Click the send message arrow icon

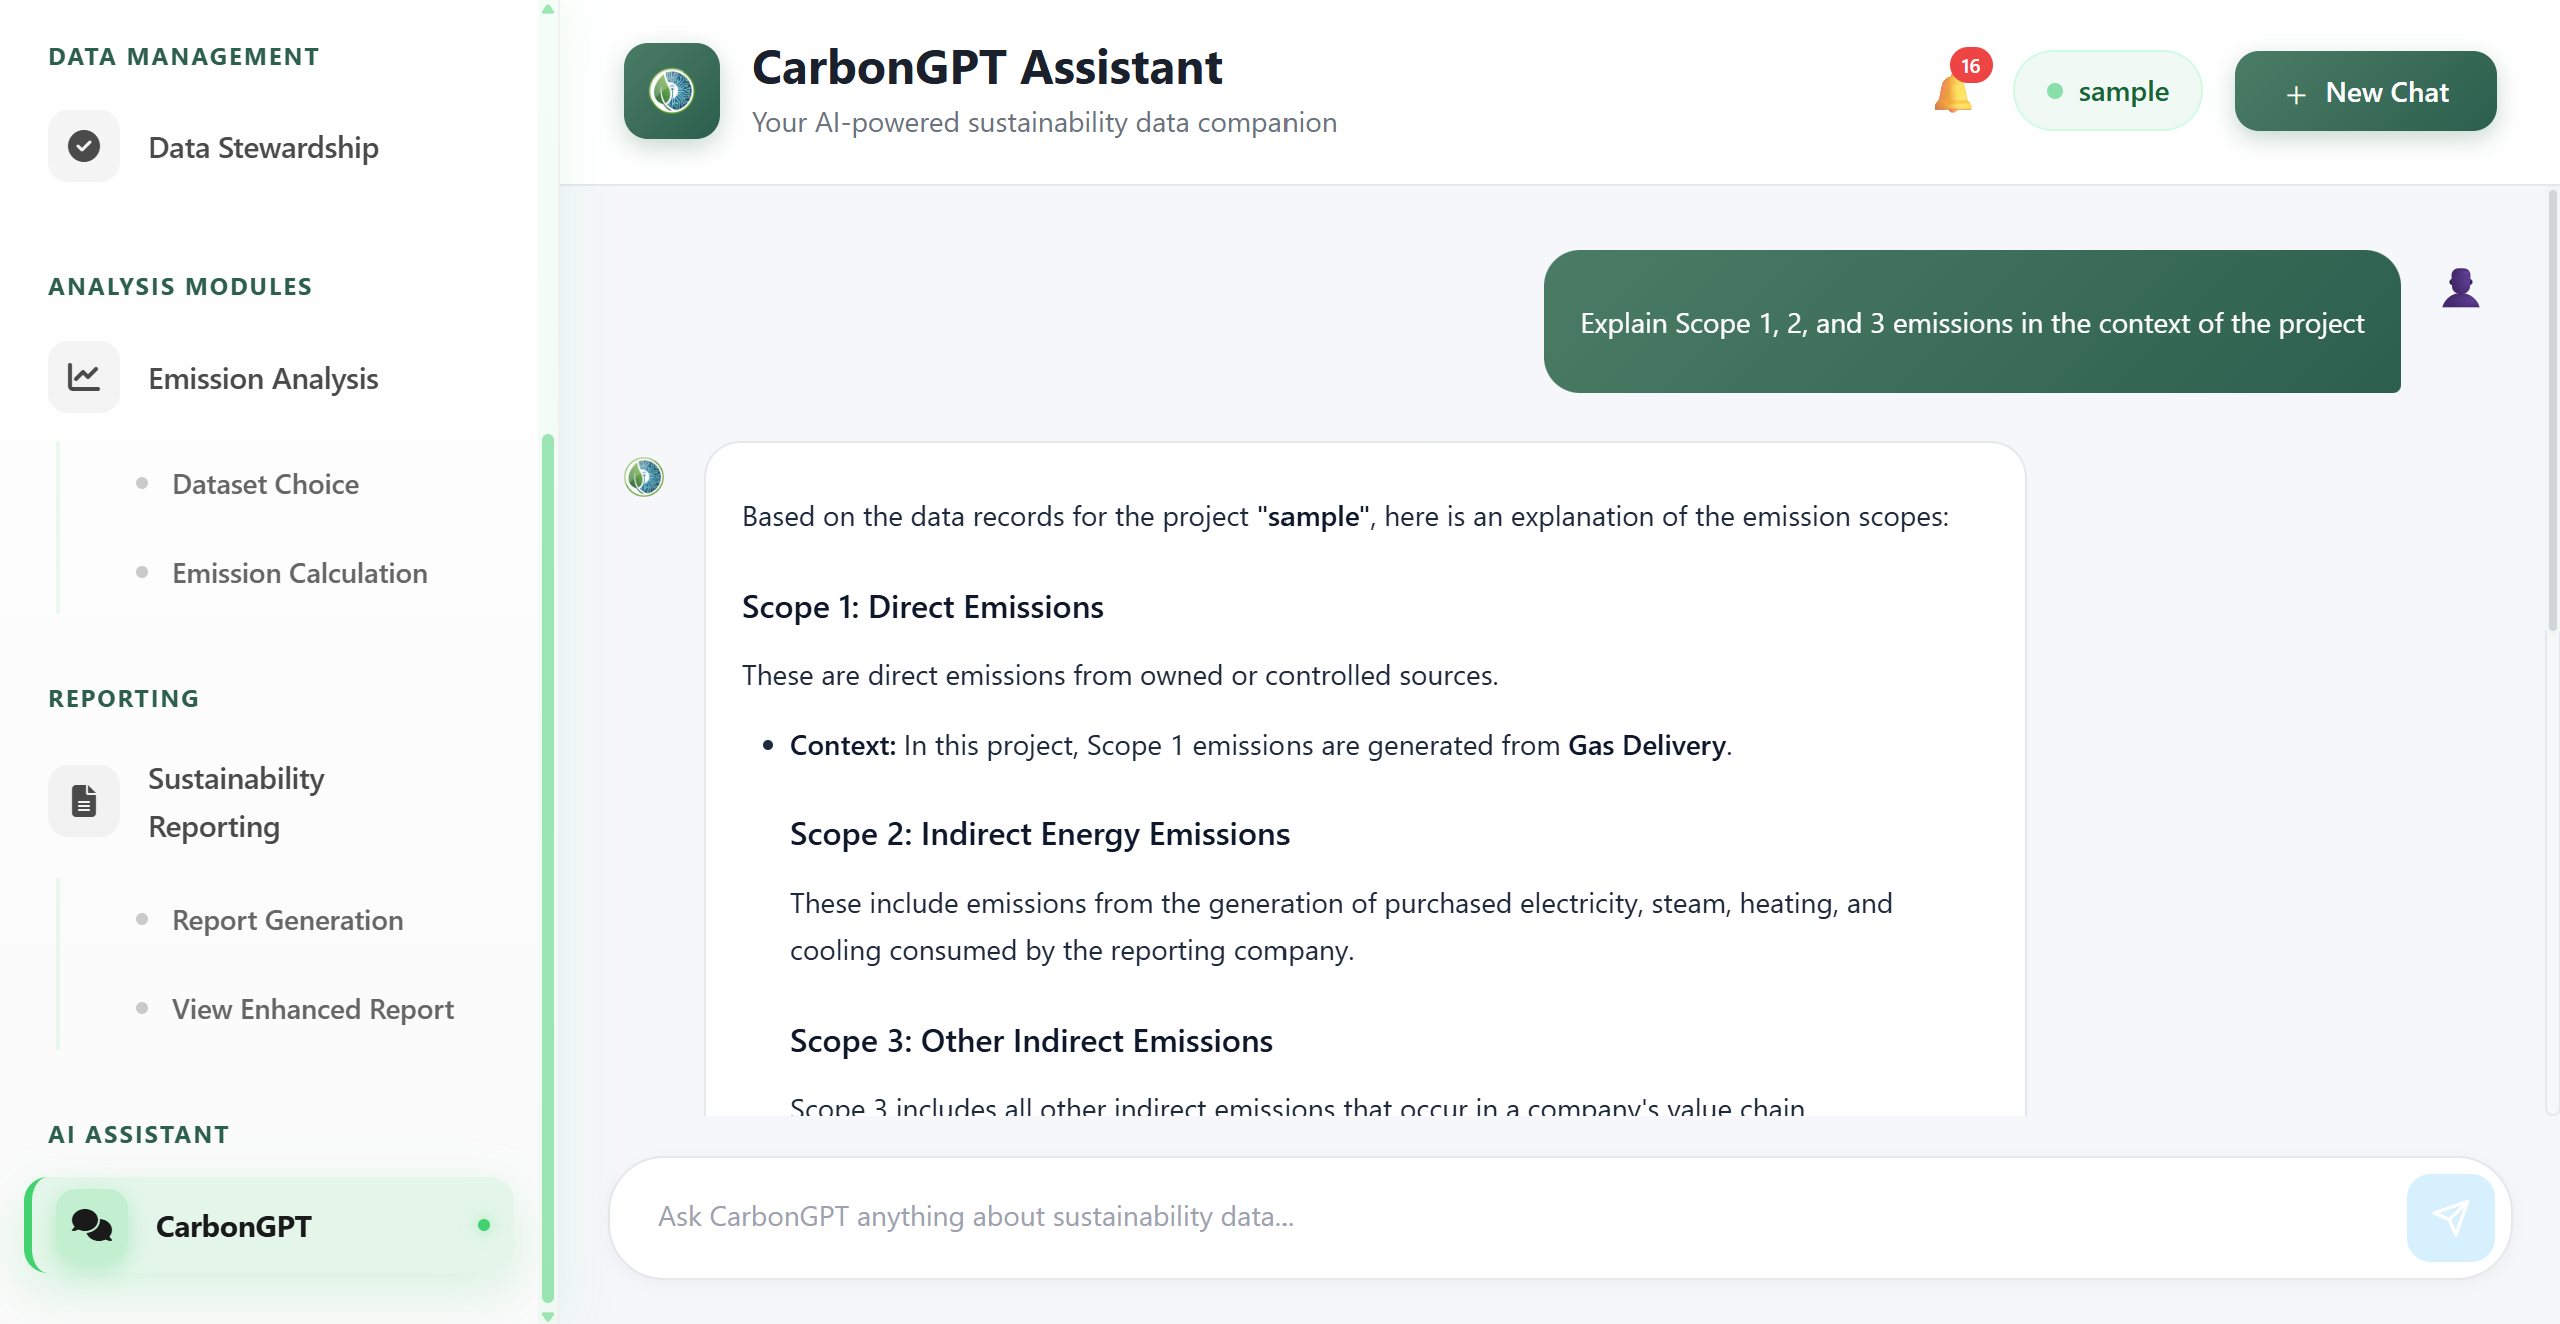coord(2450,1217)
